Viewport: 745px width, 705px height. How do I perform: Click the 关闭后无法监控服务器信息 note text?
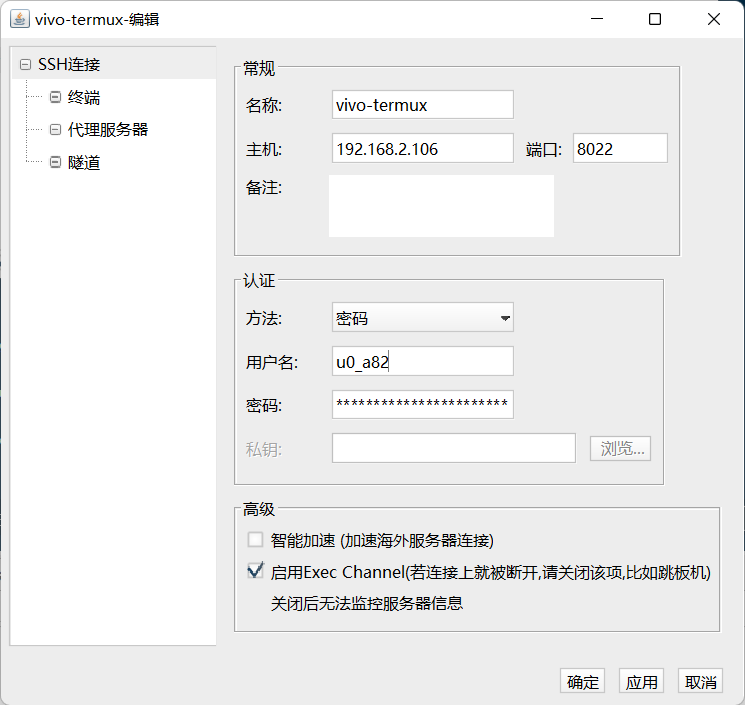point(366,603)
